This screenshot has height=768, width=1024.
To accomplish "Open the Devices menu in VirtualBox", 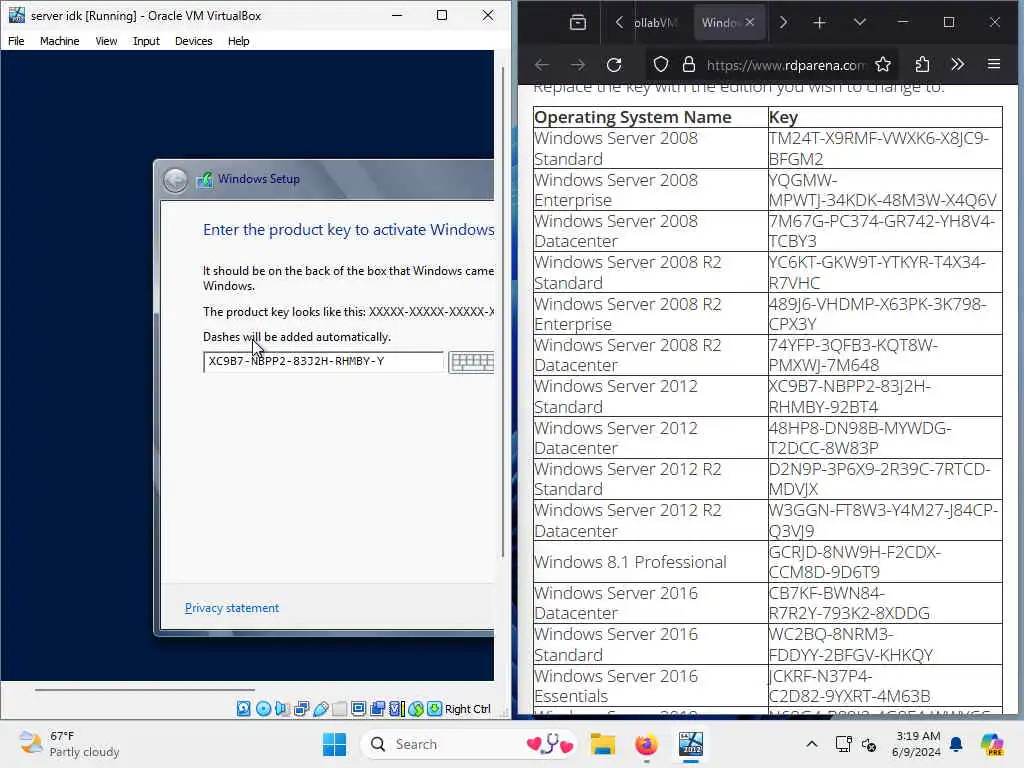I will [x=193, y=41].
